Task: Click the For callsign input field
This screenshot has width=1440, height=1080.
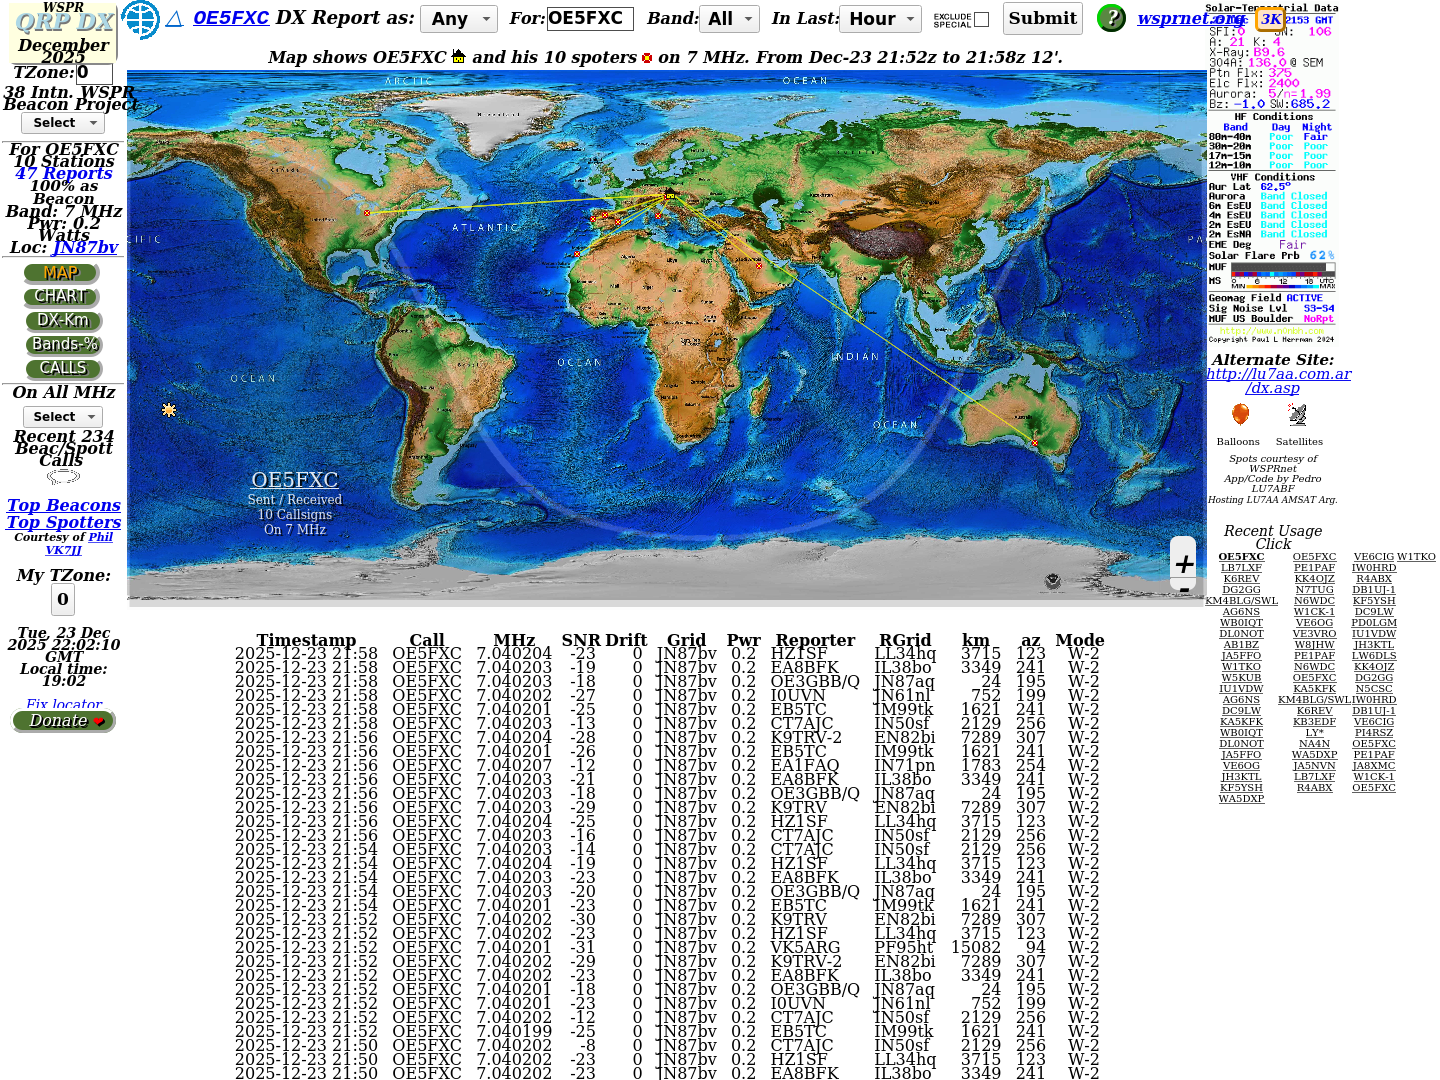Action: (590, 19)
